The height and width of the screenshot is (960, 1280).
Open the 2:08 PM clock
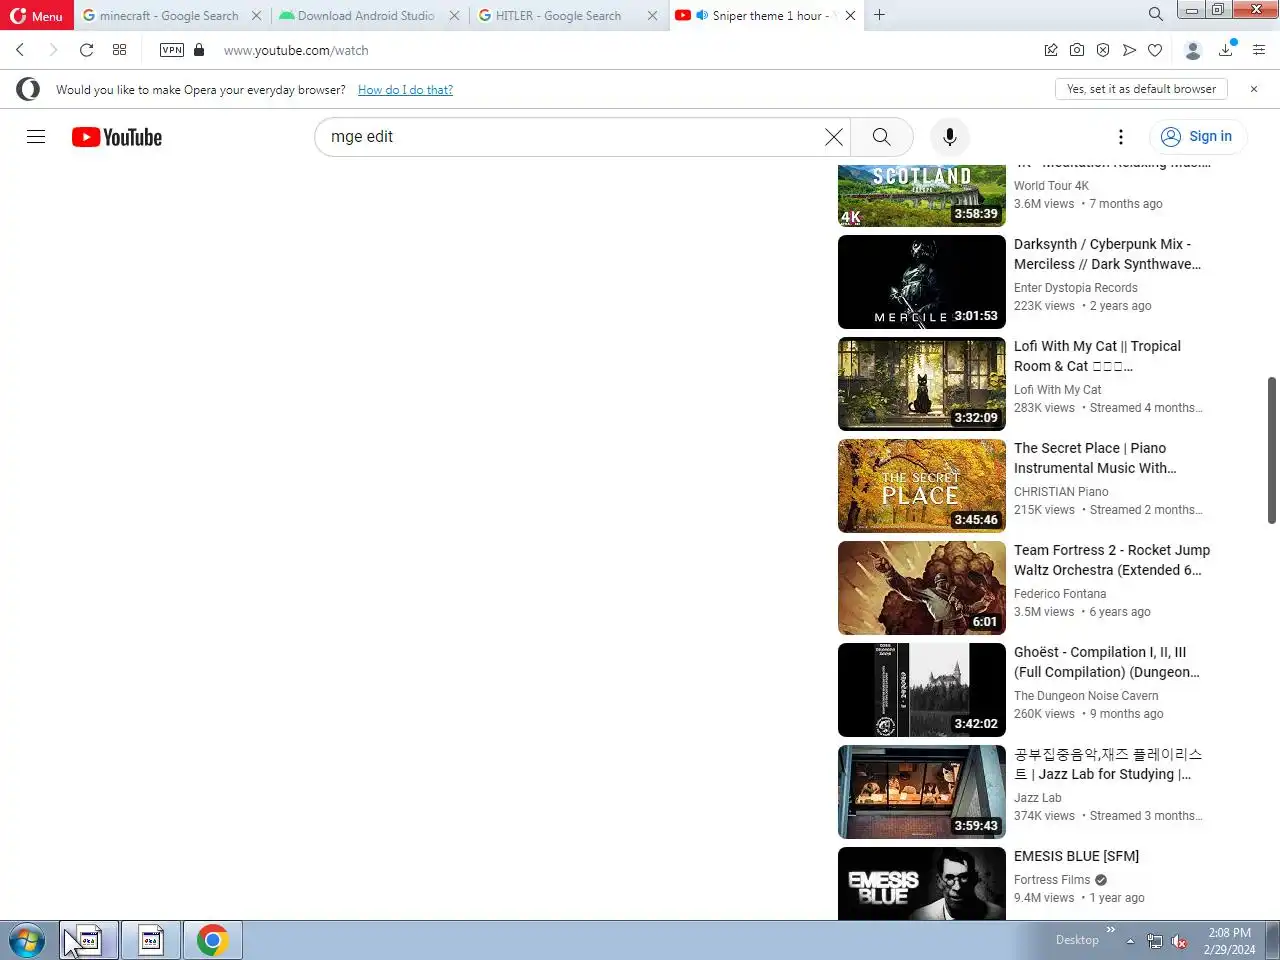(x=1229, y=941)
